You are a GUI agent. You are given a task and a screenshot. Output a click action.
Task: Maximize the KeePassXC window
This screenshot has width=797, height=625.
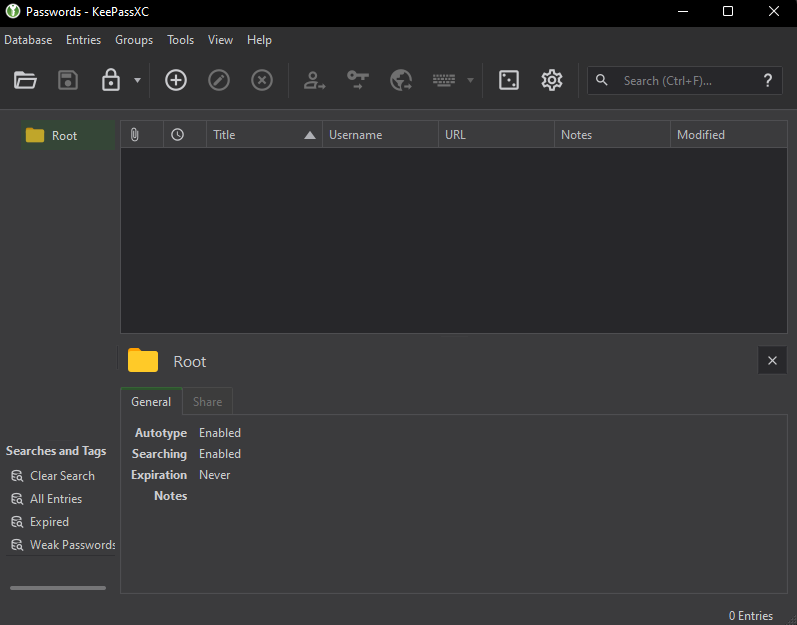(728, 11)
